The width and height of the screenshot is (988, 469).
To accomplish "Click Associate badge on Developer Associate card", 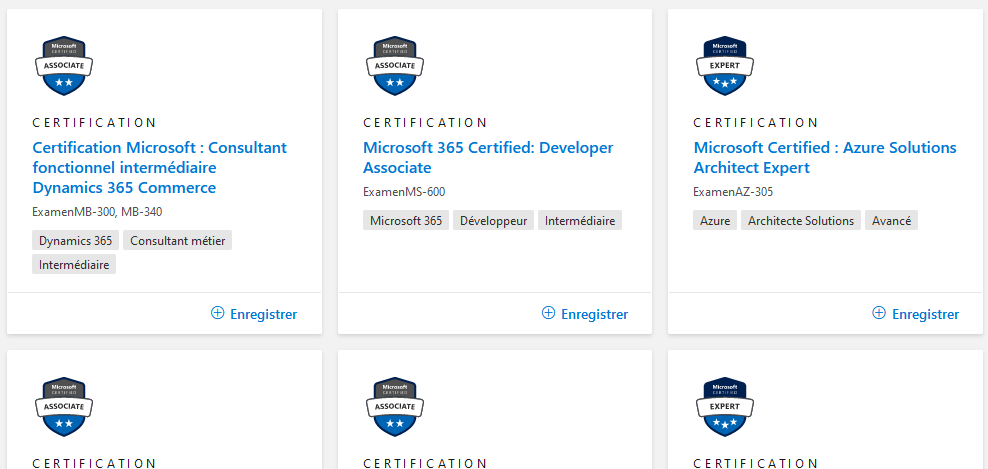I will (x=394, y=66).
